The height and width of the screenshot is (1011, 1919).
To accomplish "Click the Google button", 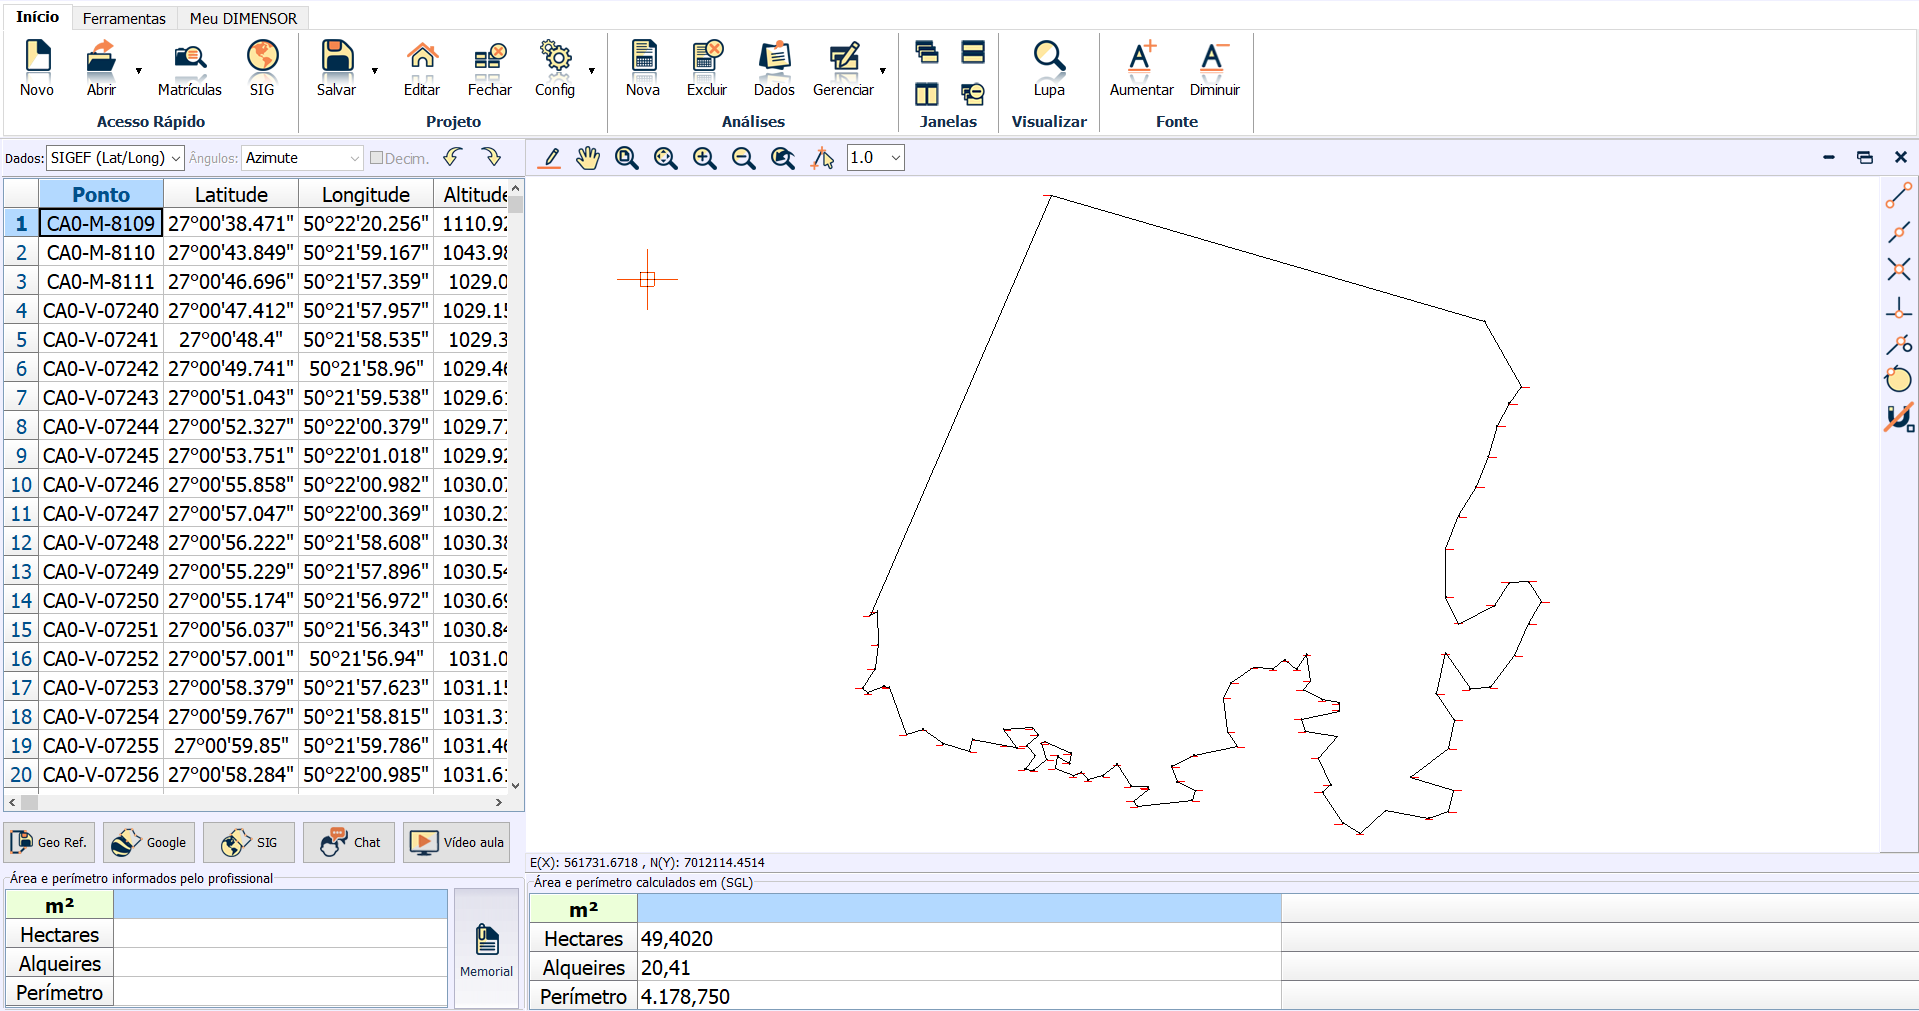I will pyautogui.click(x=148, y=842).
